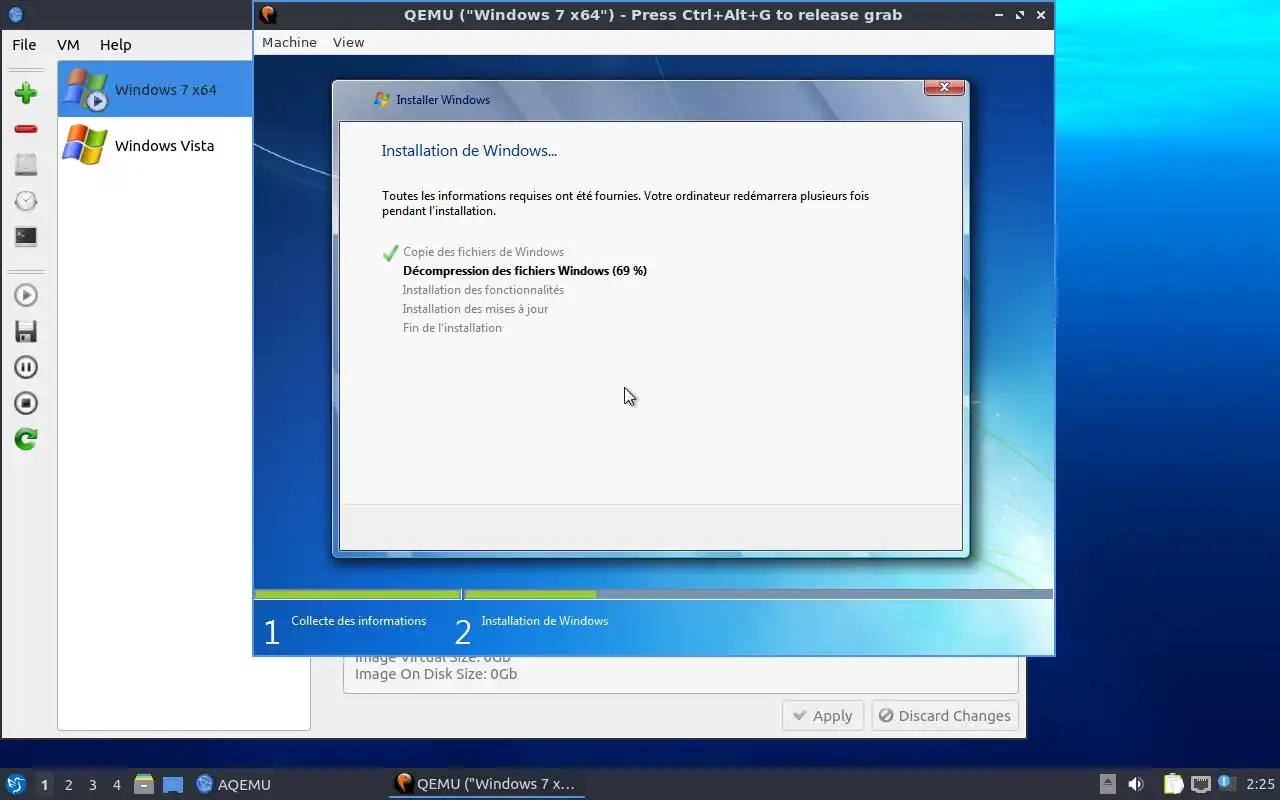This screenshot has height=800, width=1280.
Task: Open the AQEMU VM menu
Action: [68, 45]
